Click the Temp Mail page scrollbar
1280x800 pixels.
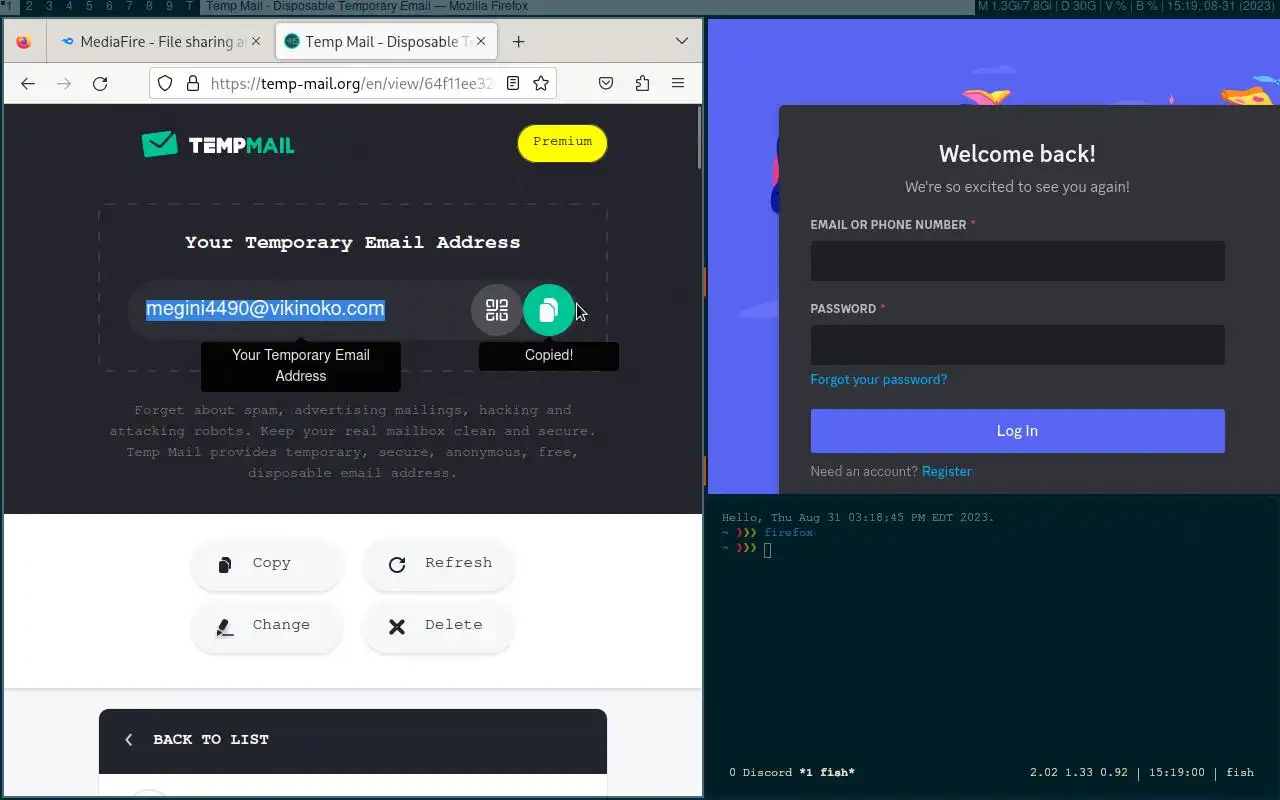699,138
